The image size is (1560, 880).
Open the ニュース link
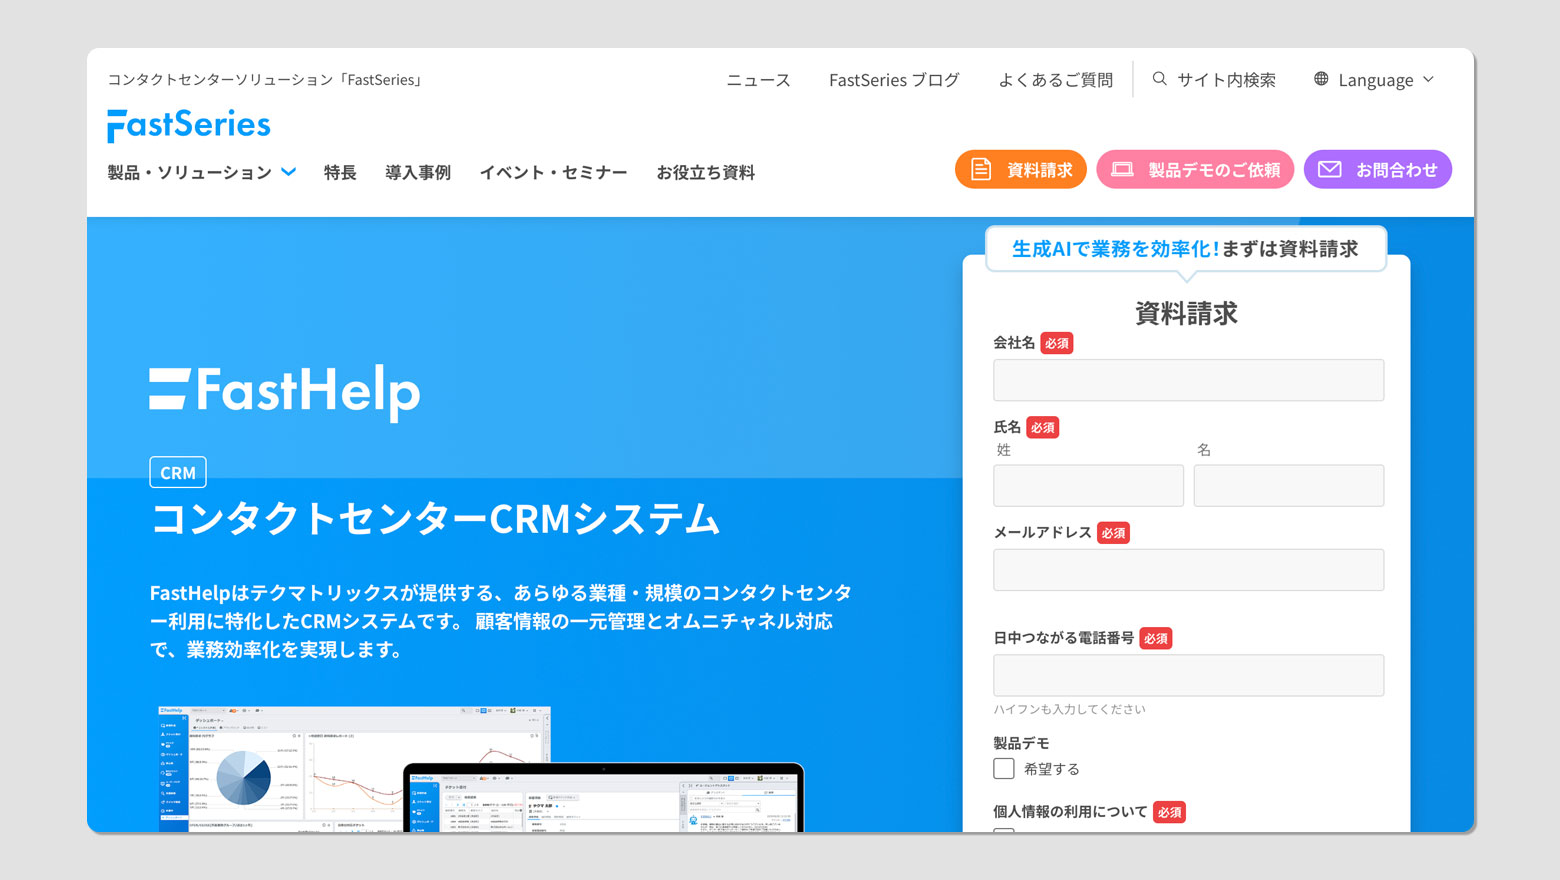click(758, 80)
